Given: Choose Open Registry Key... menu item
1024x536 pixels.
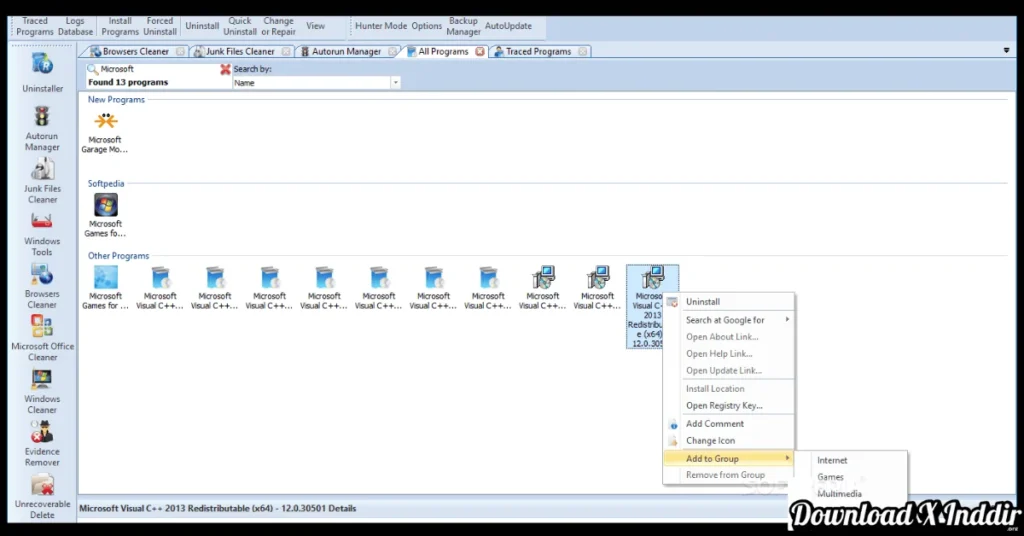Looking at the screenshot, I should [729, 405].
